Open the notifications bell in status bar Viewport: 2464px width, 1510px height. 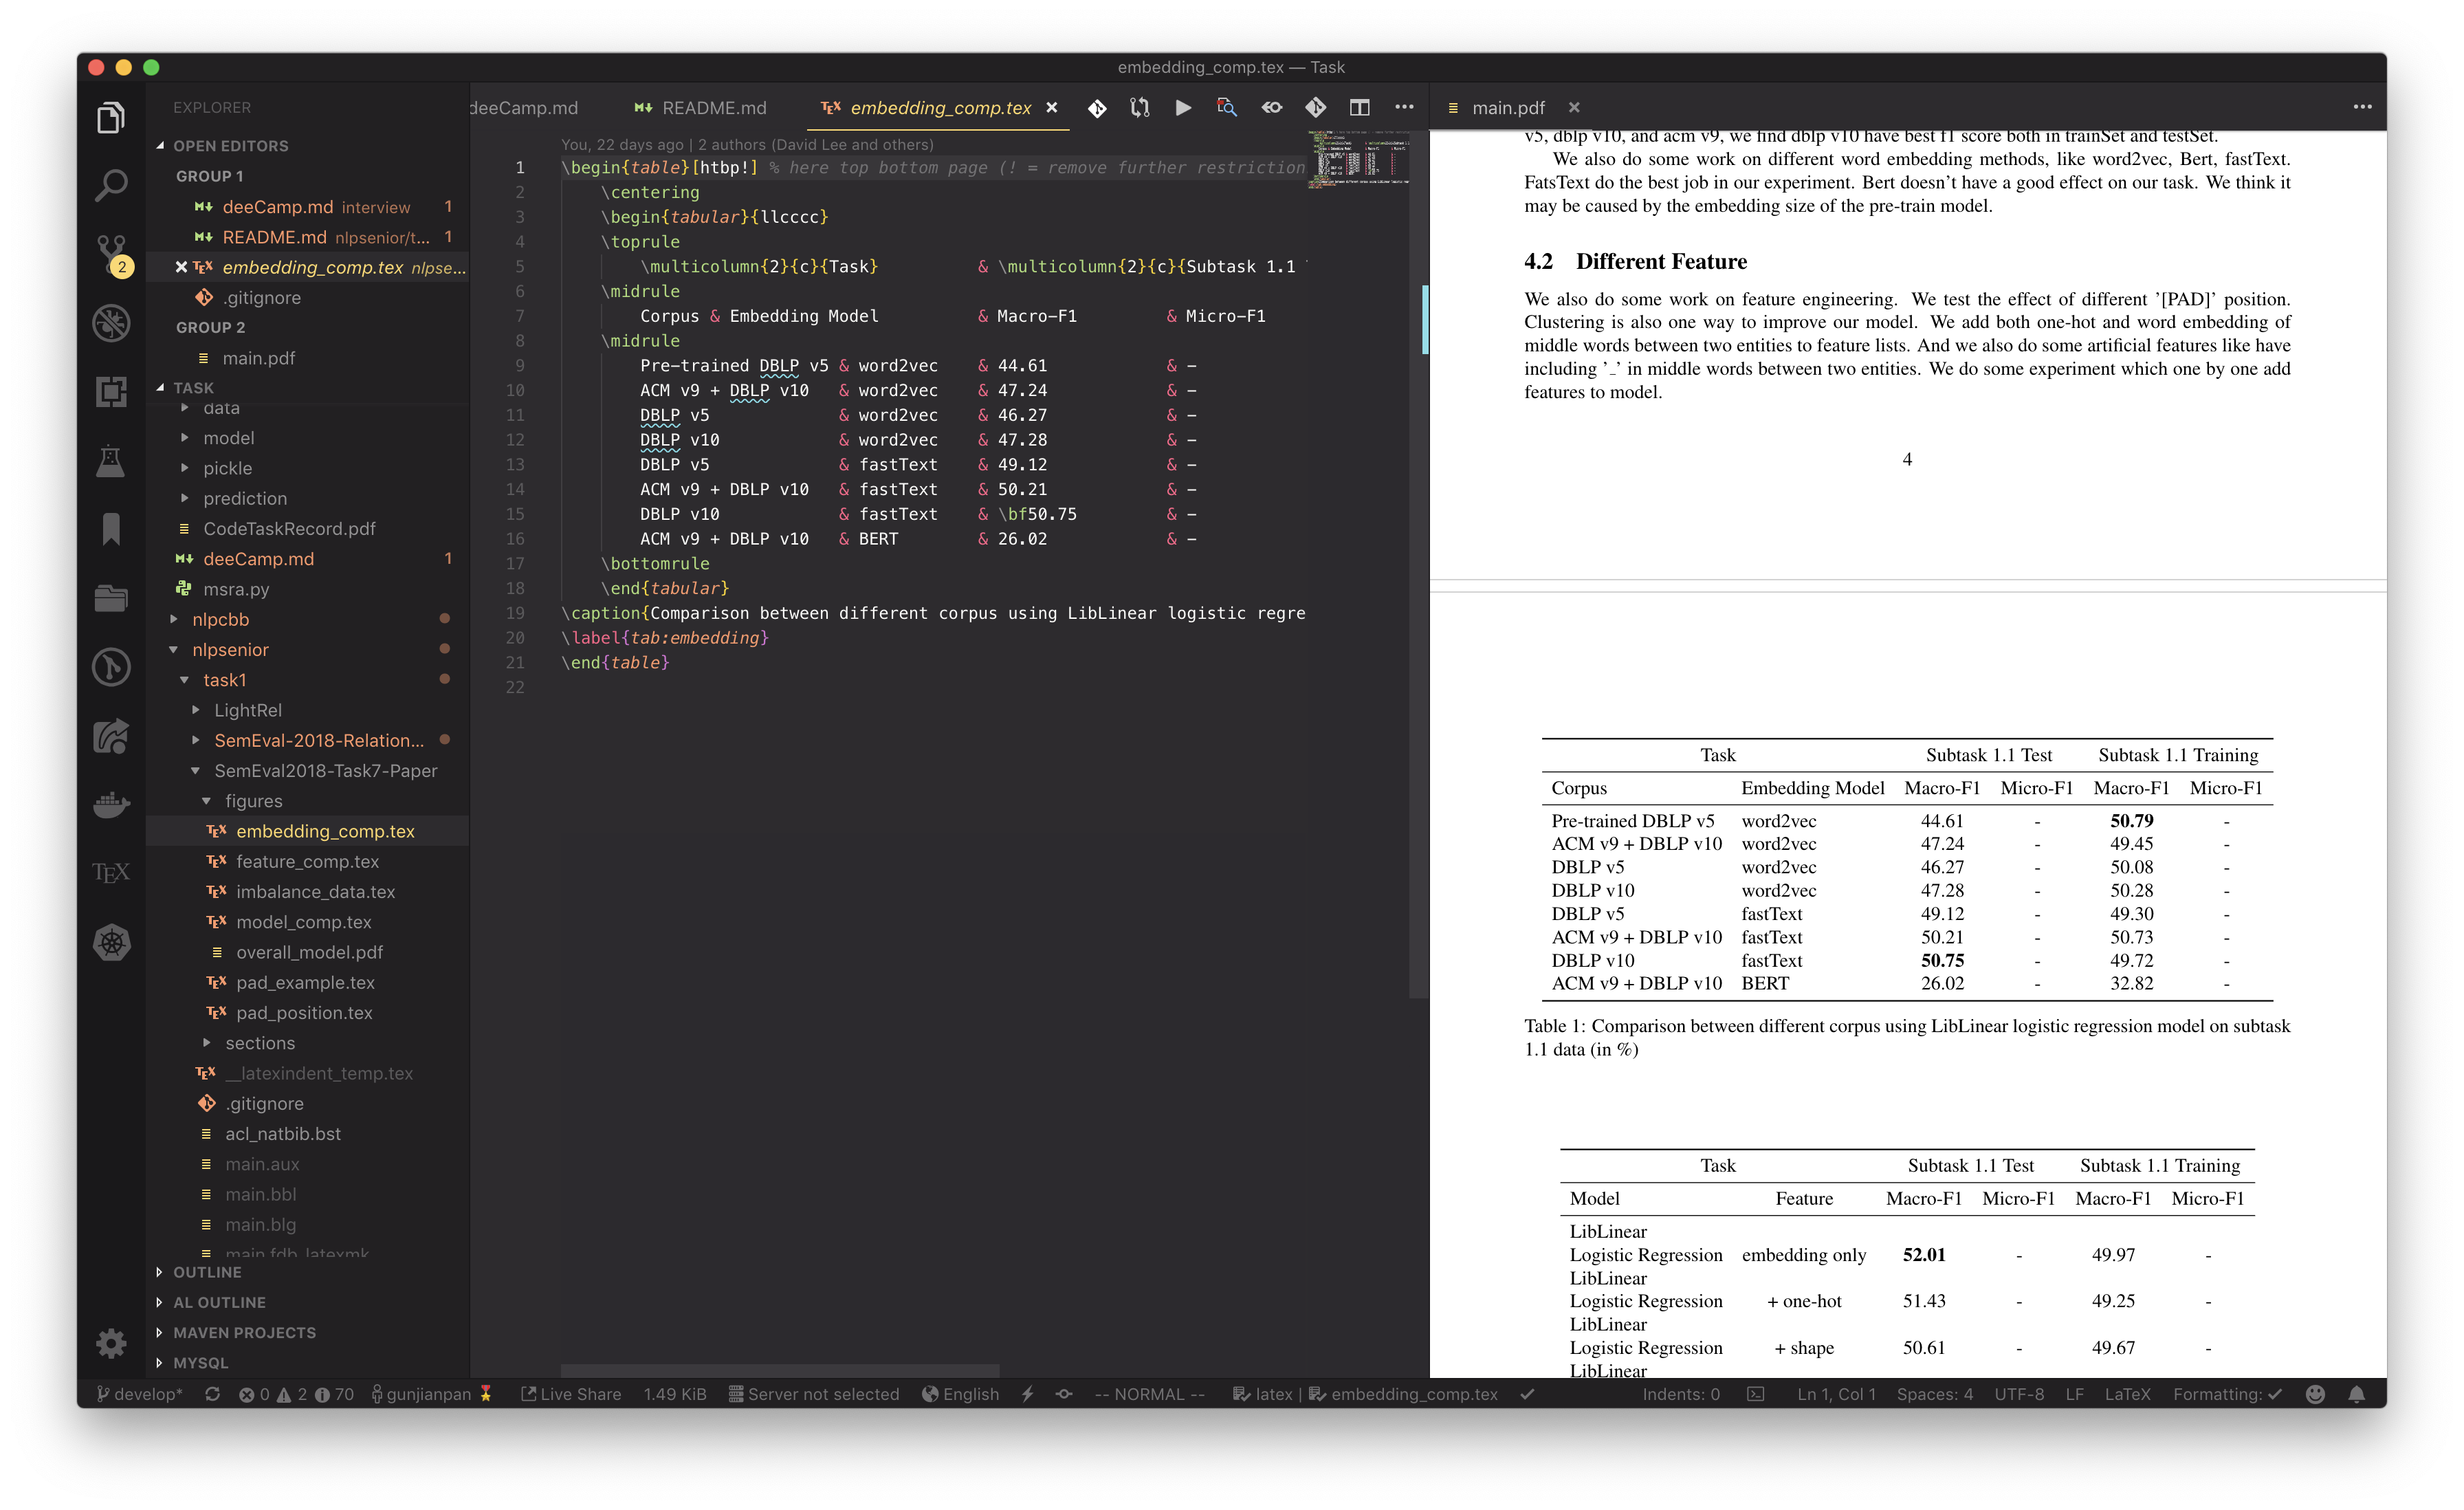[x=2357, y=1394]
